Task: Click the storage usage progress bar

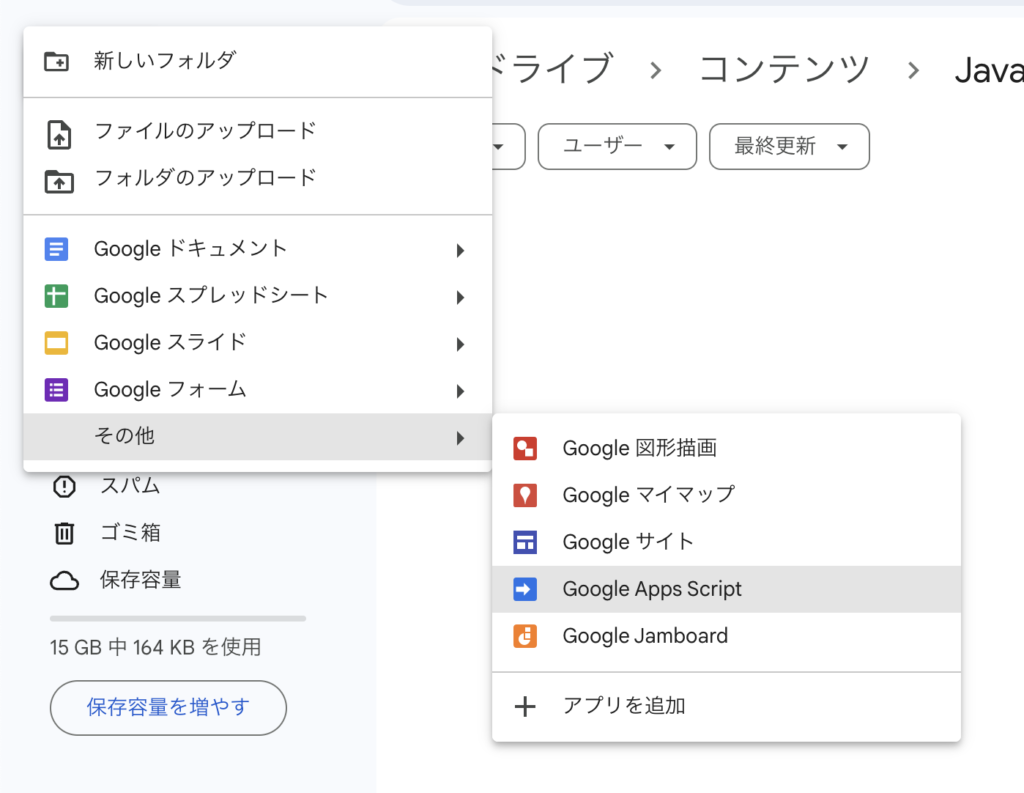Action: (x=178, y=618)
